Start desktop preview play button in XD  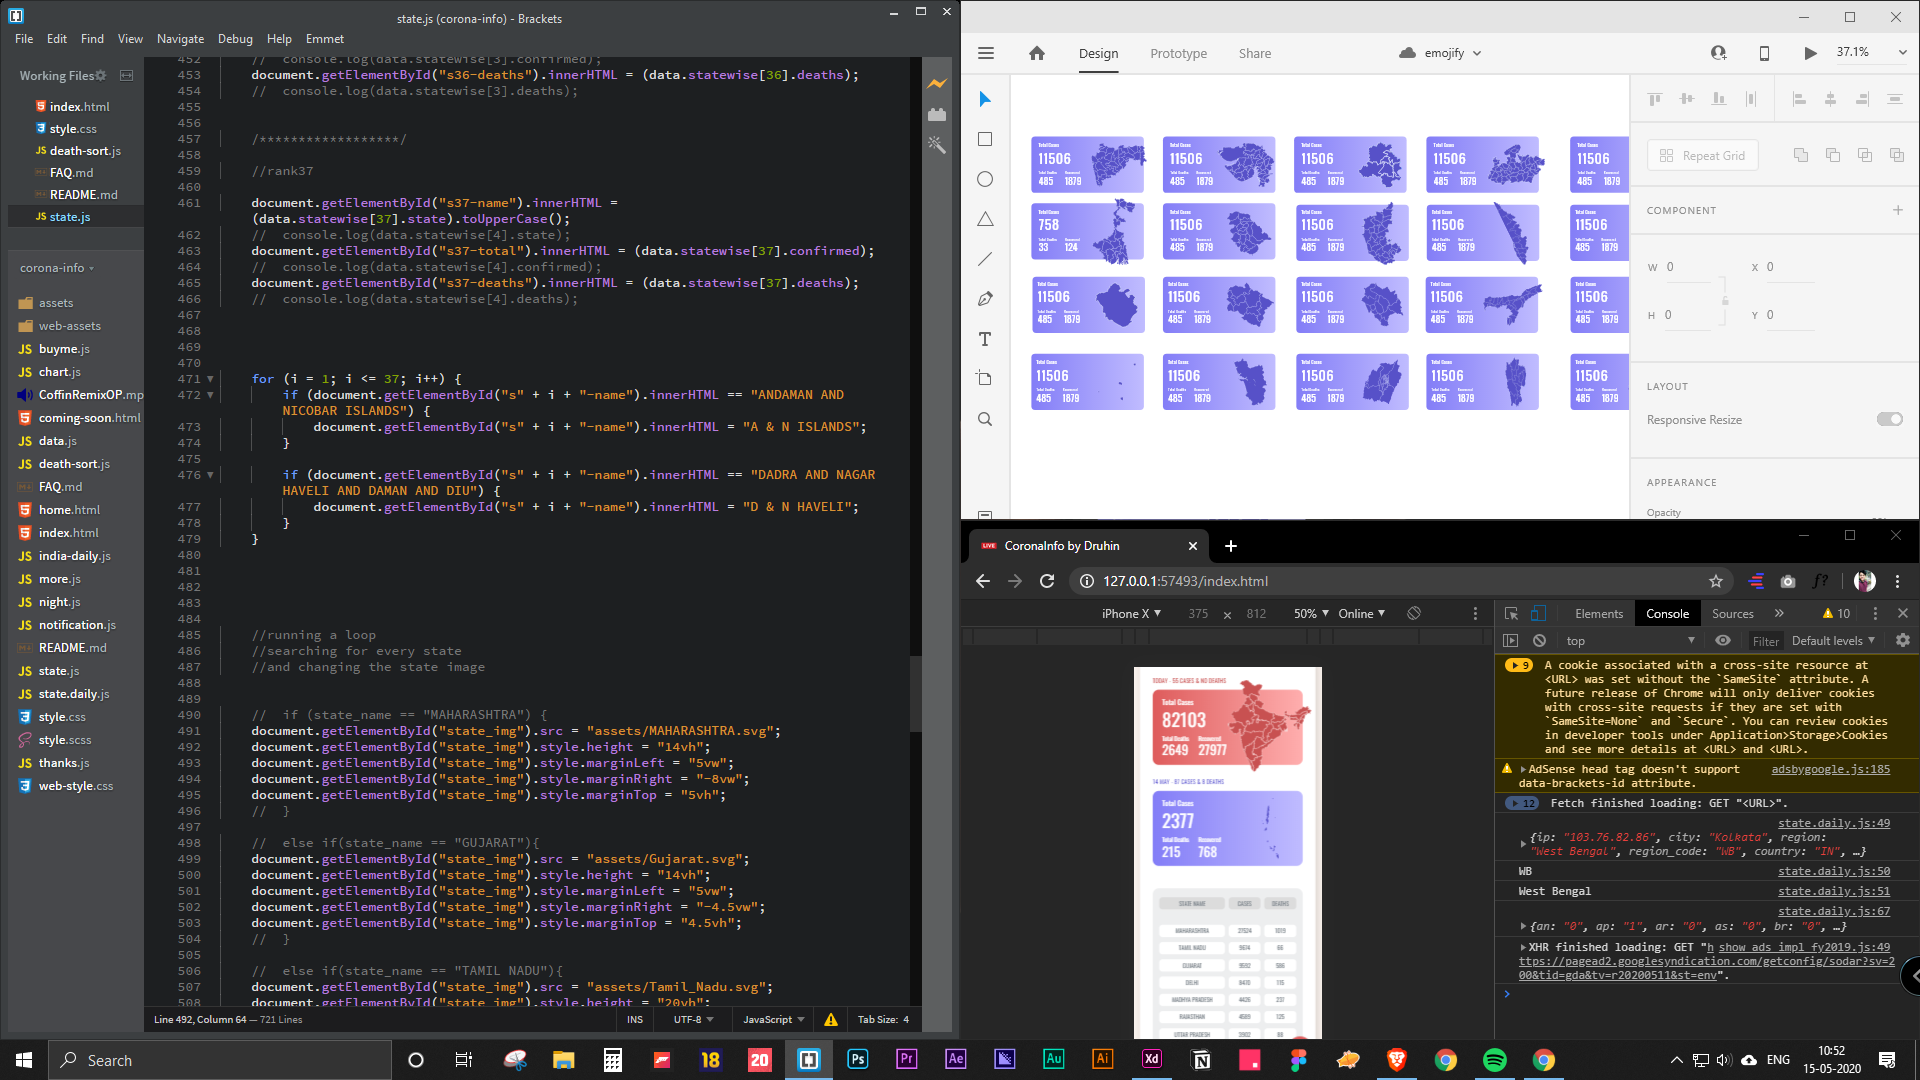click(x=1811, y=53)
